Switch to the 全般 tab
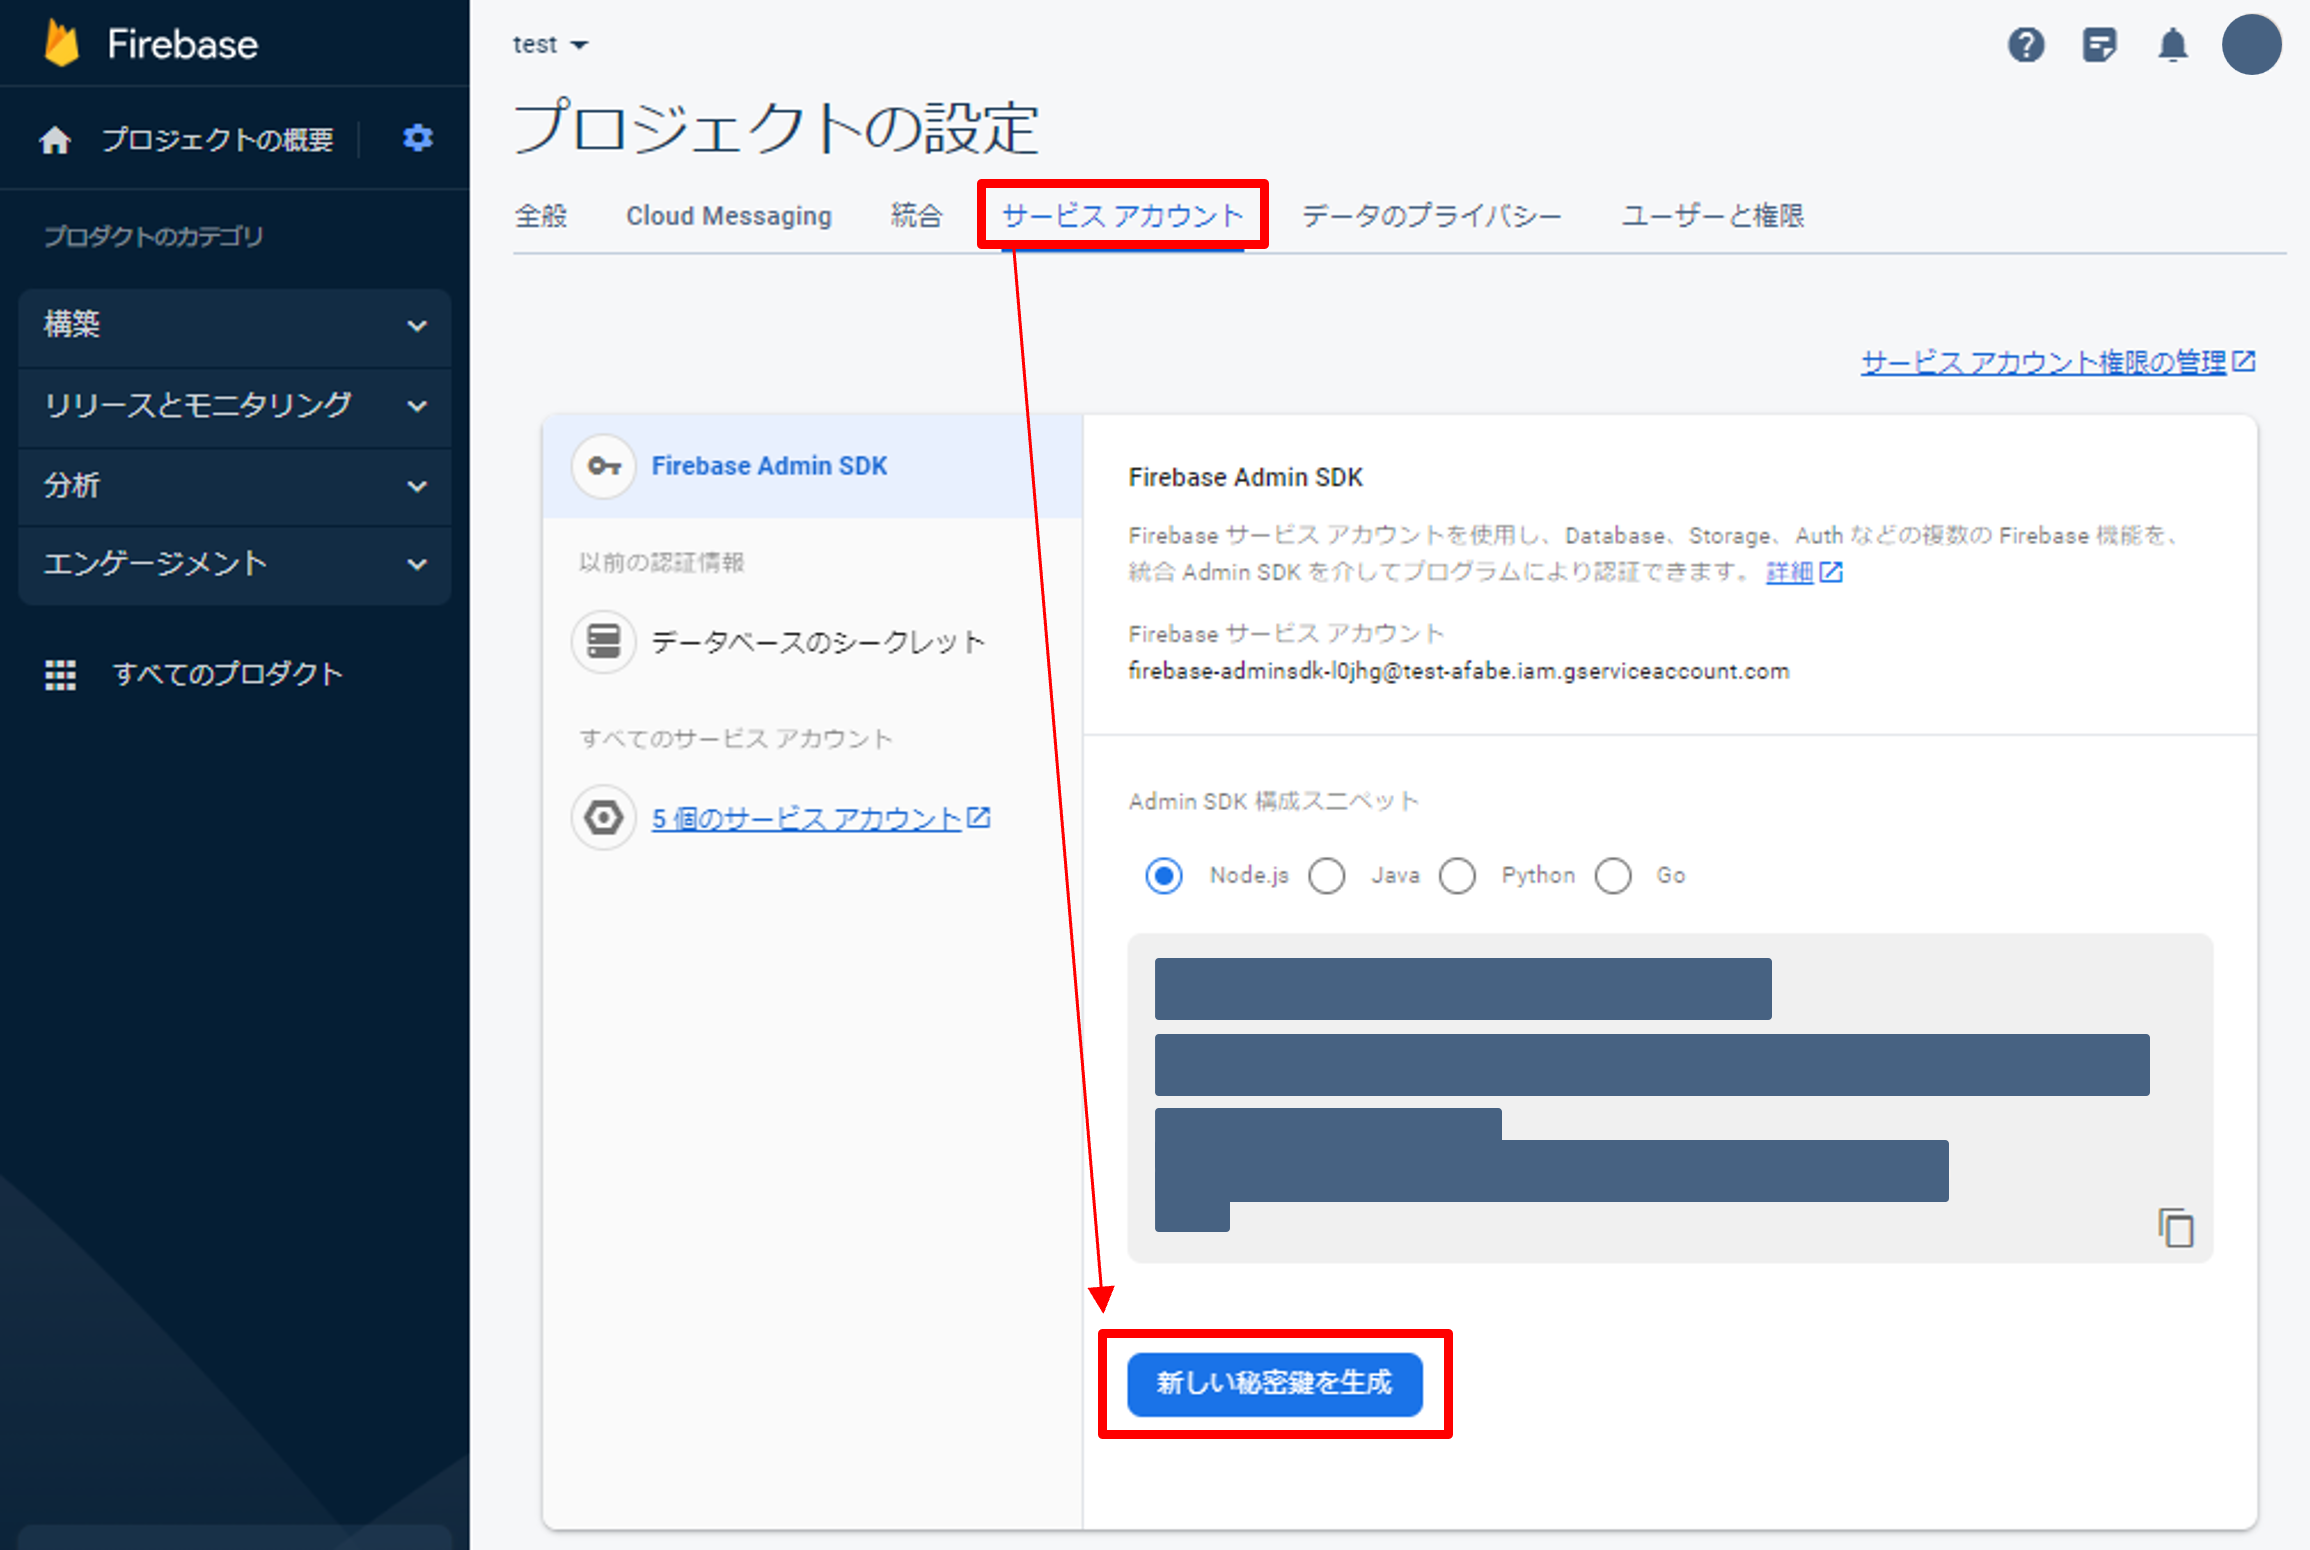The width and height of the screenshot is (2310, 1550). click(x=541, y=216)
